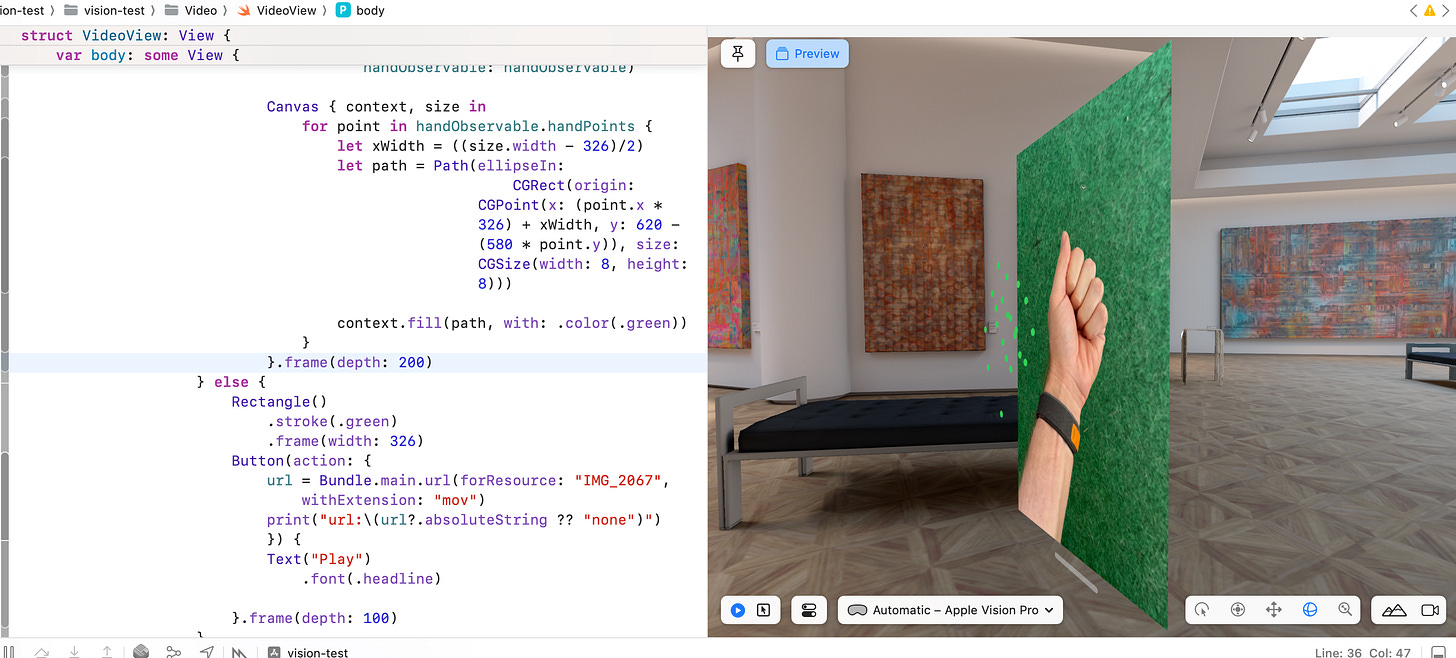Screen dimensions: 1456x658
Task: Open the chevron after VideoView in the jump bar
Action: point(323,10)
